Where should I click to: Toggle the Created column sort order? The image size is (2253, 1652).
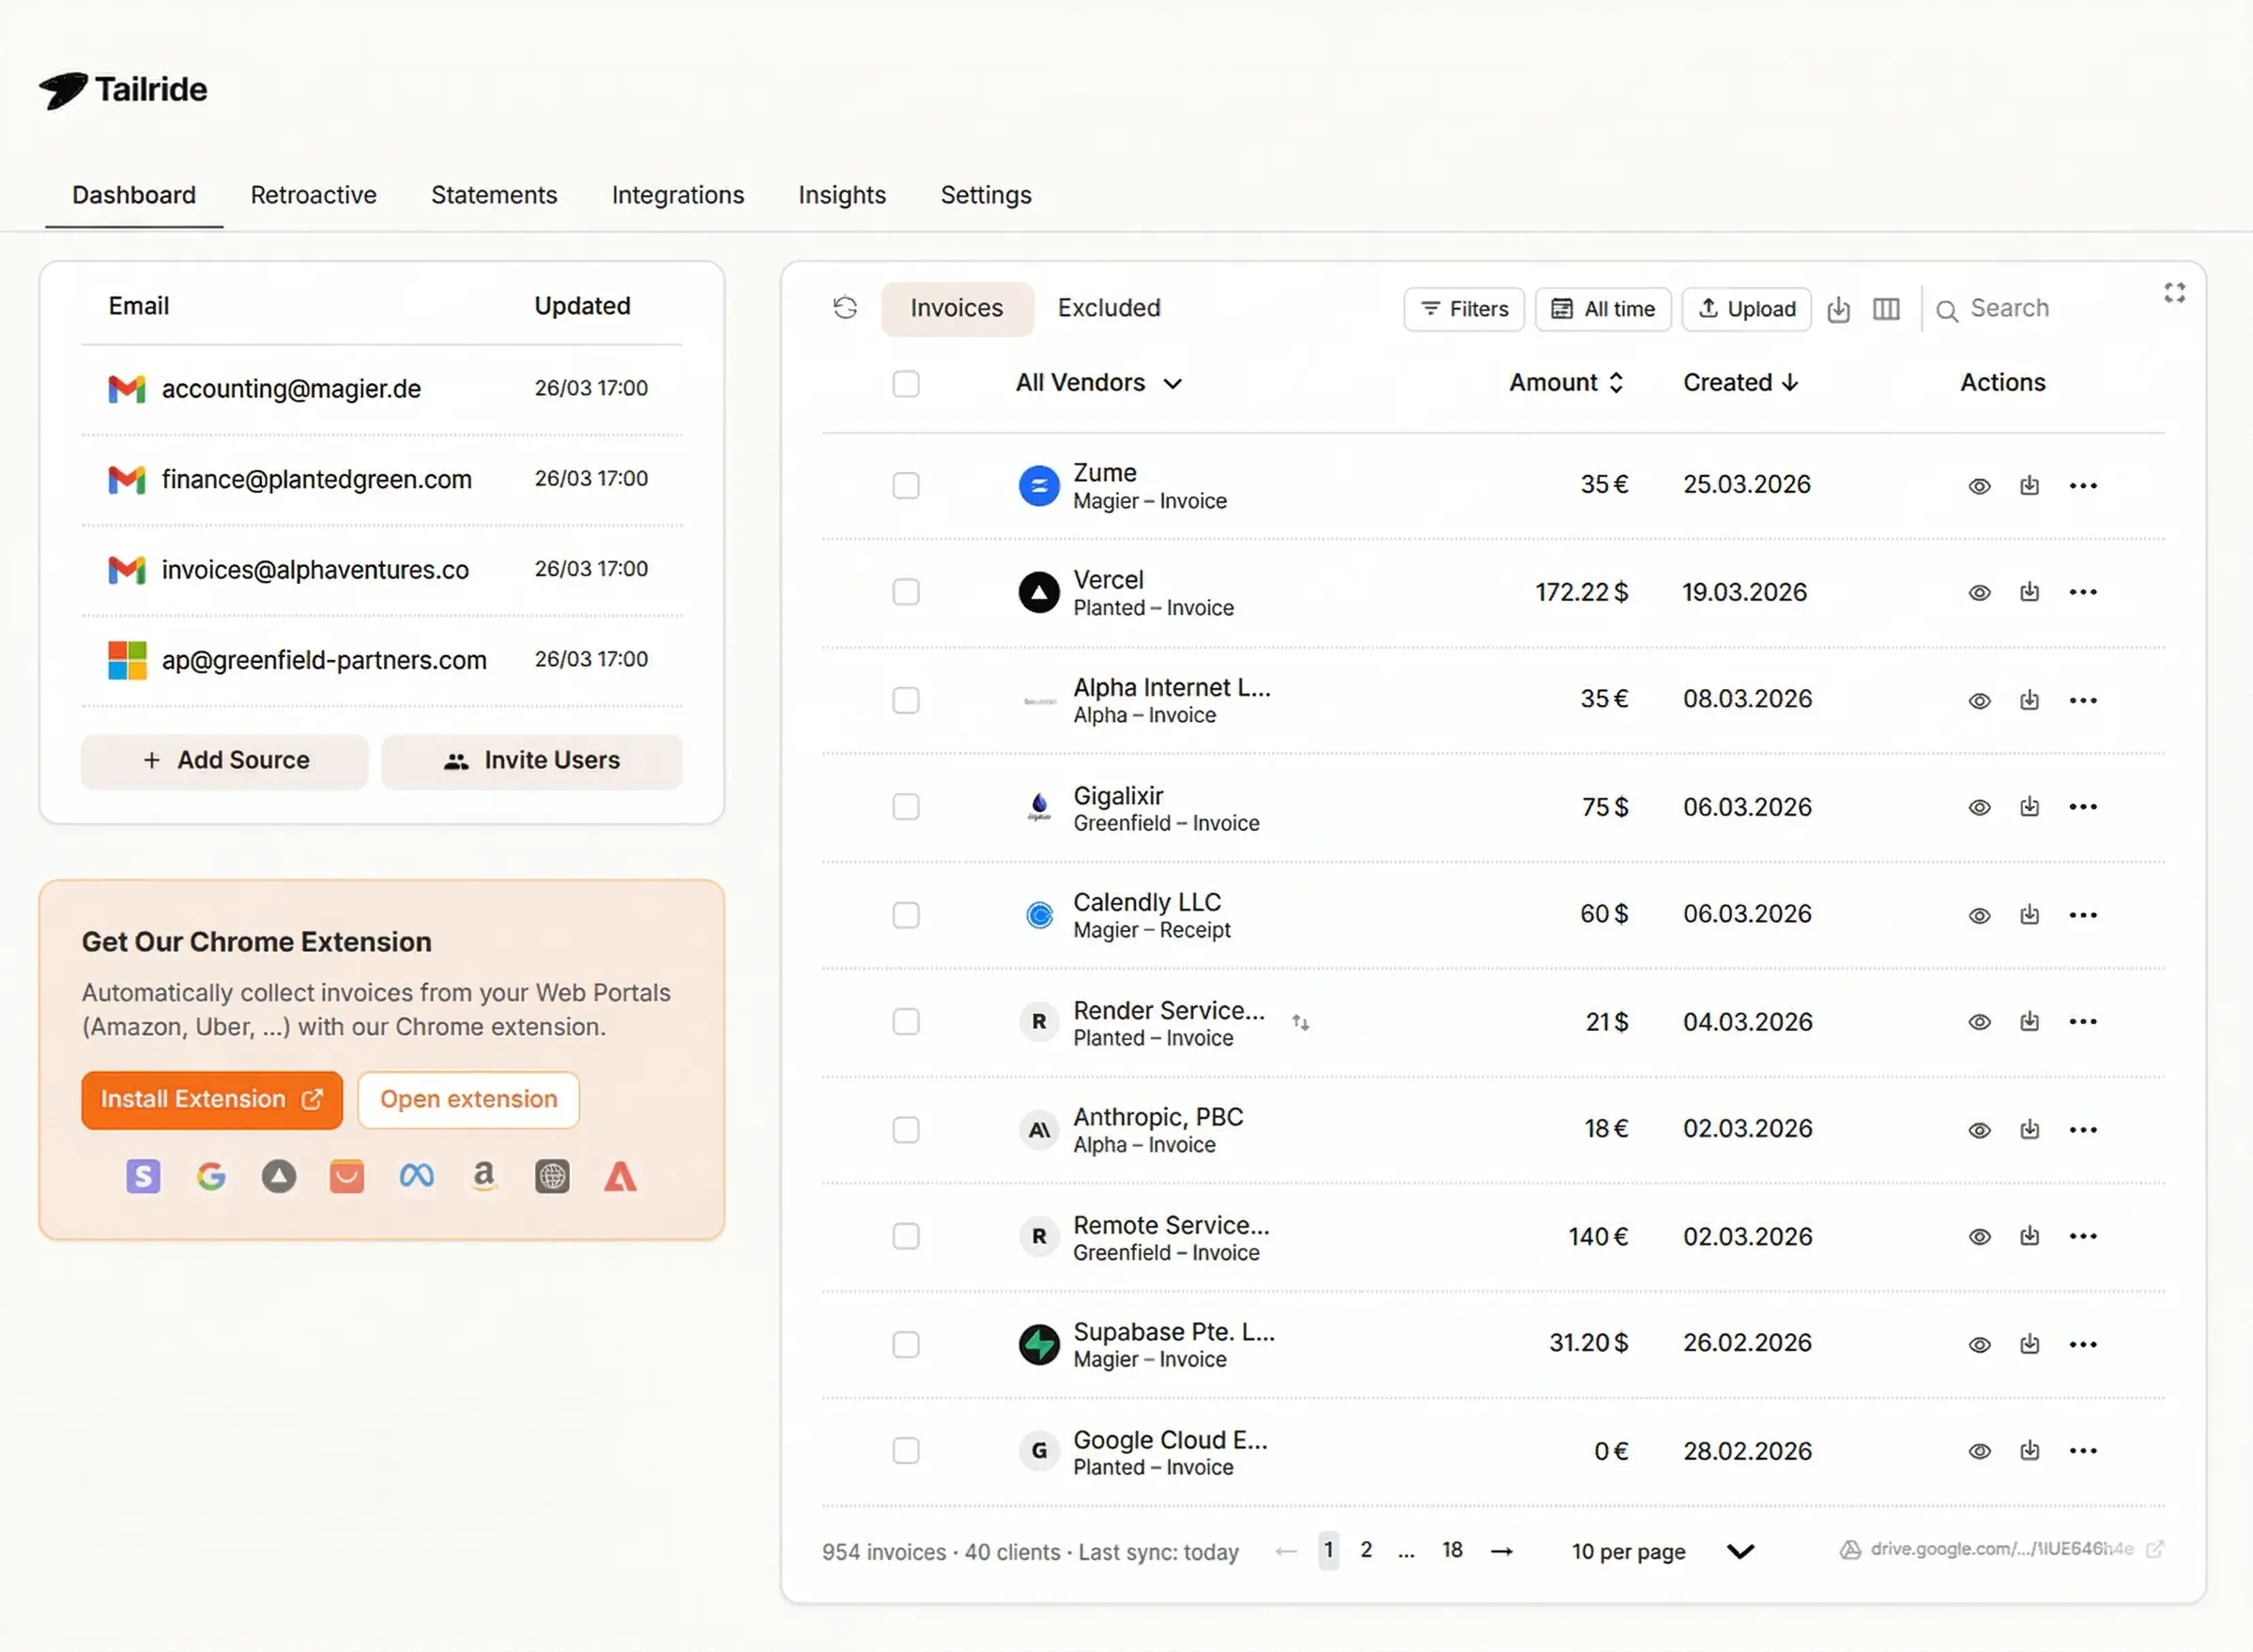(1740, 382)
